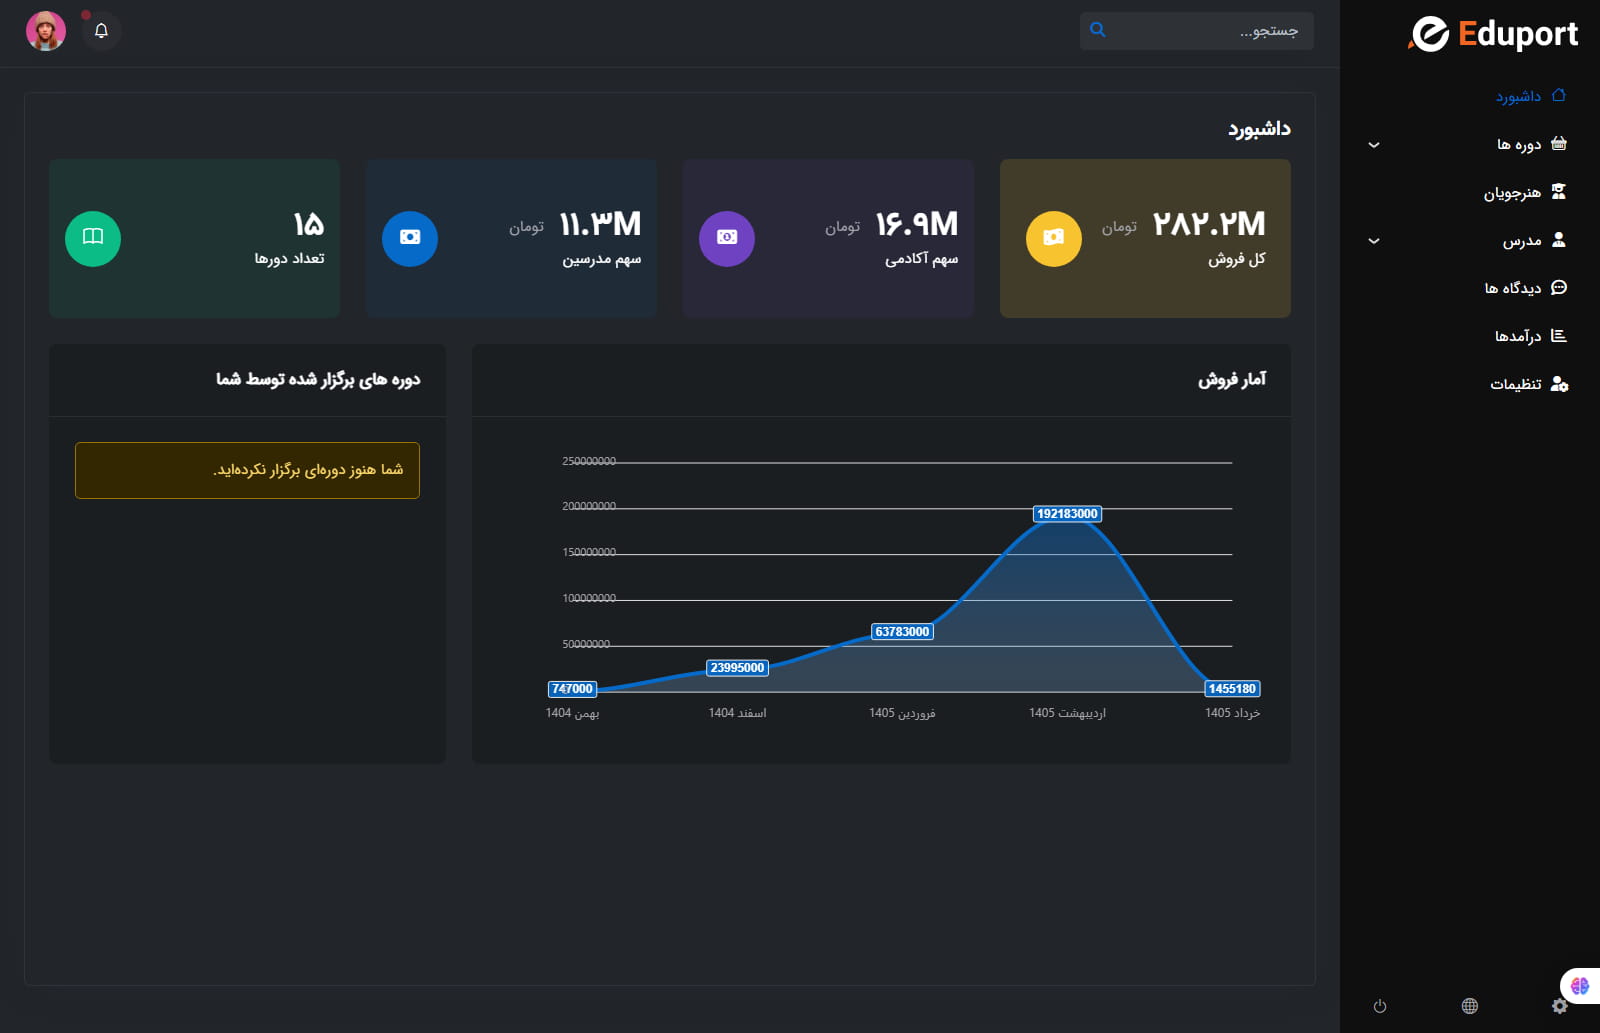The image size is (1600, 1033).
Task: Click the 63783000 chart data label
Action: coord(902,632)
